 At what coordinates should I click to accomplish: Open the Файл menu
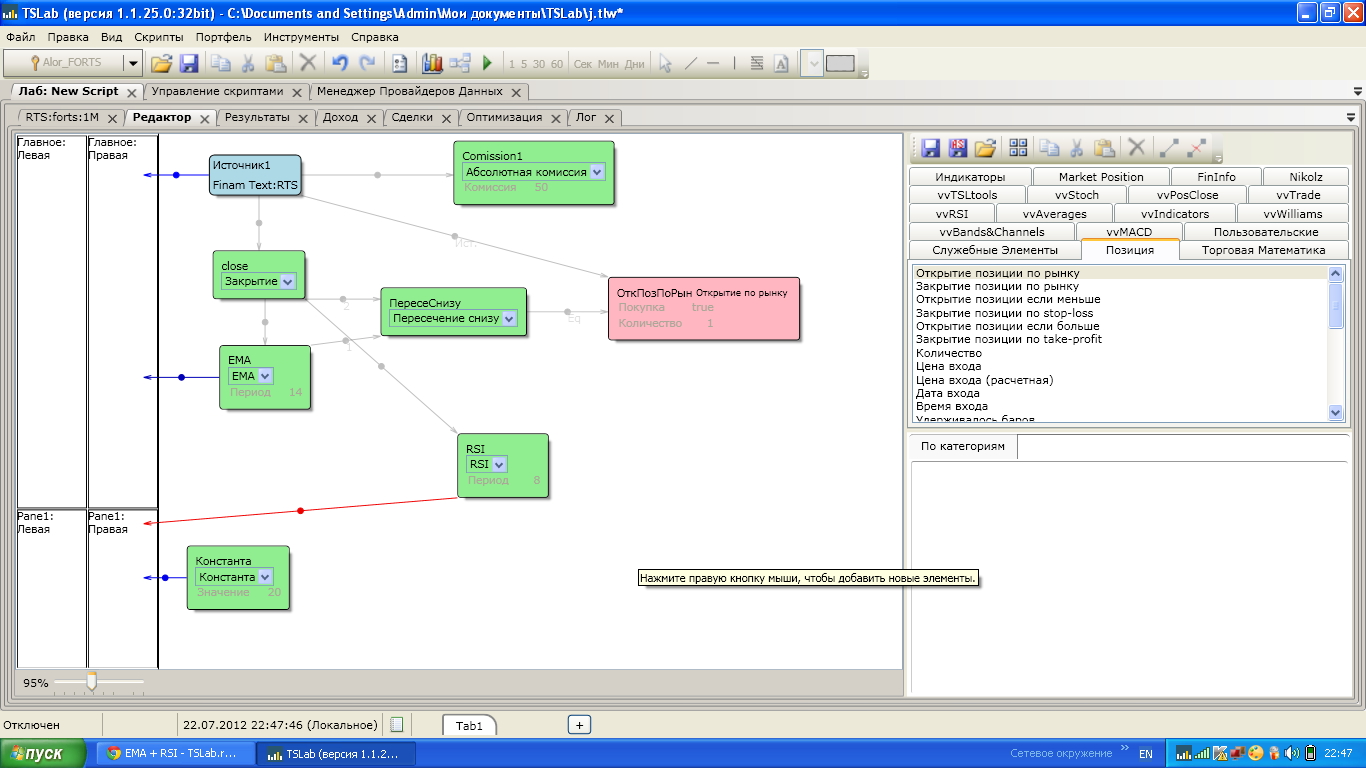tap(21, 37)
